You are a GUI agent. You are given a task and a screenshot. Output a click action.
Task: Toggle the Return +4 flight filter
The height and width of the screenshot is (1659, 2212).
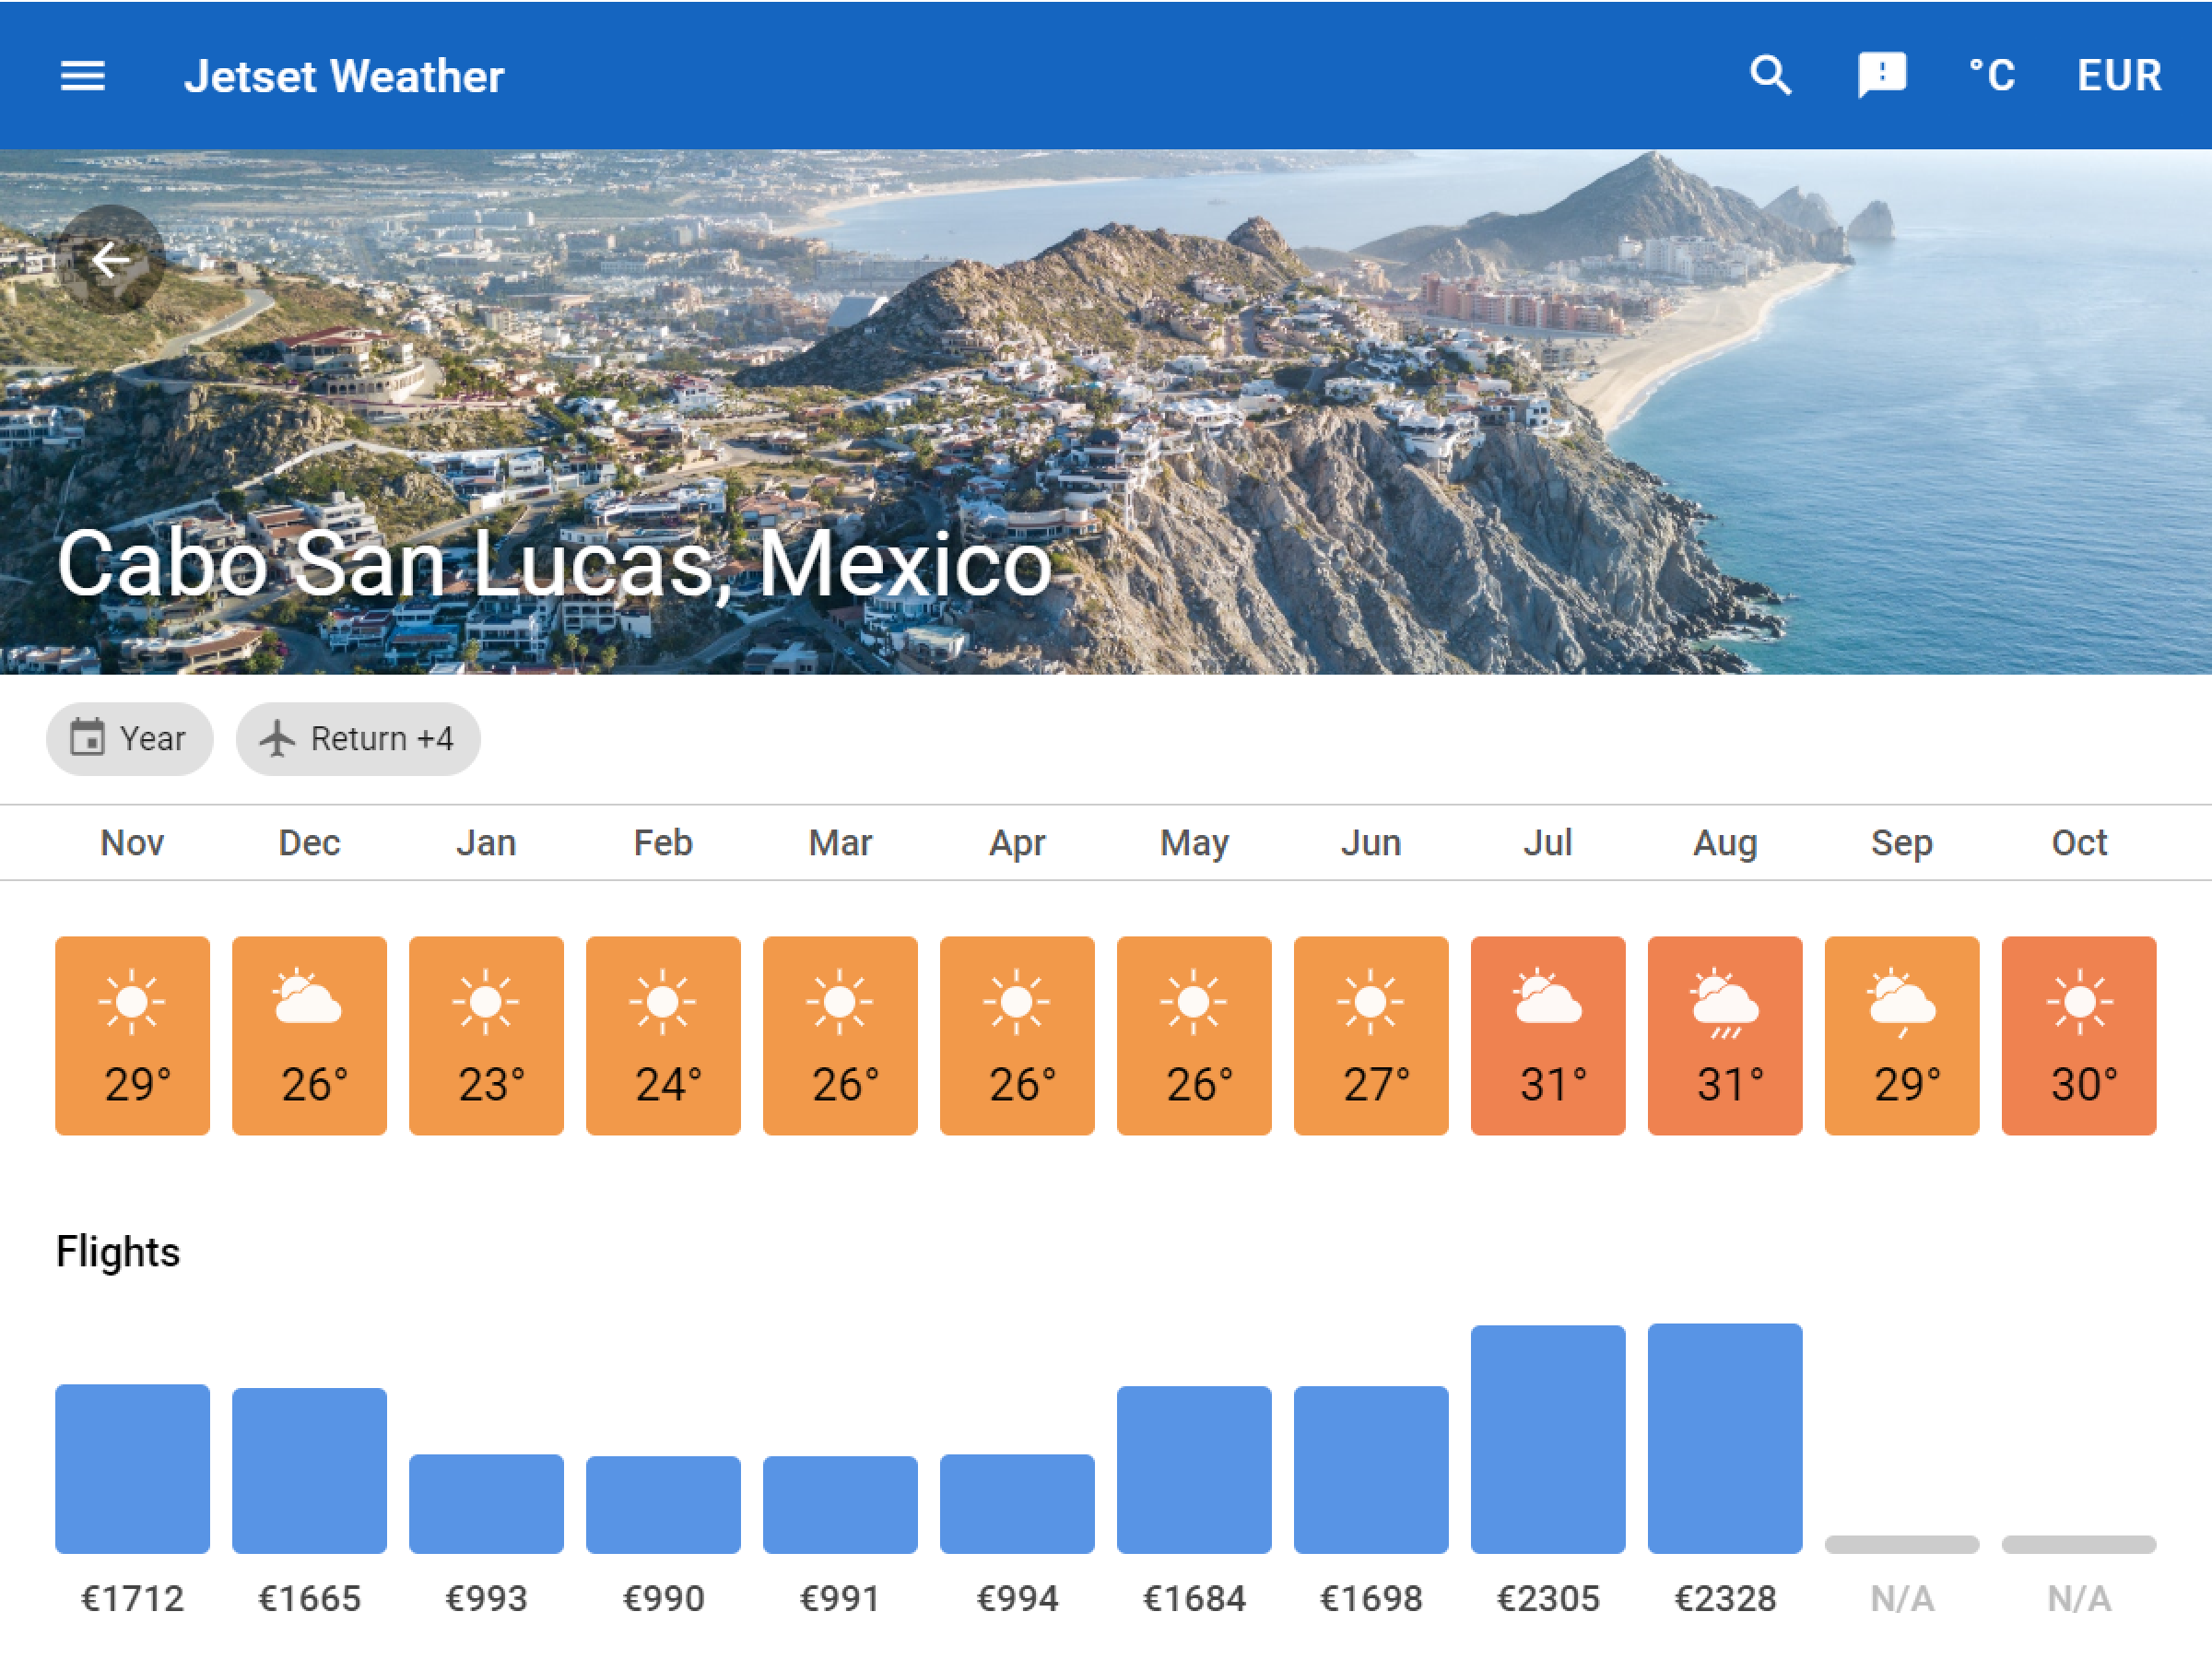[359, 738]
